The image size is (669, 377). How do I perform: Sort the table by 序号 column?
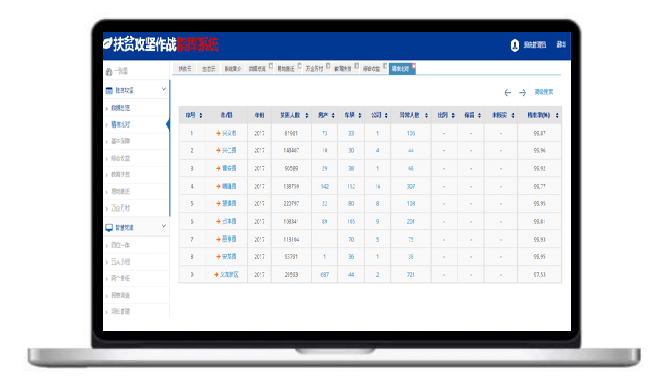pos(201,116)
